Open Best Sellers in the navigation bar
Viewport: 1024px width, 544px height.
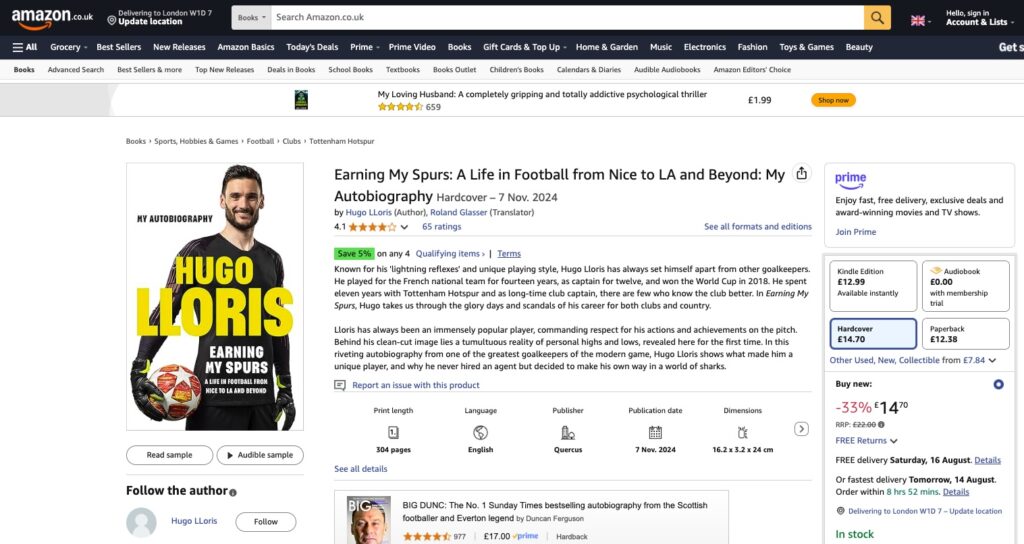(x=119, y=47)
